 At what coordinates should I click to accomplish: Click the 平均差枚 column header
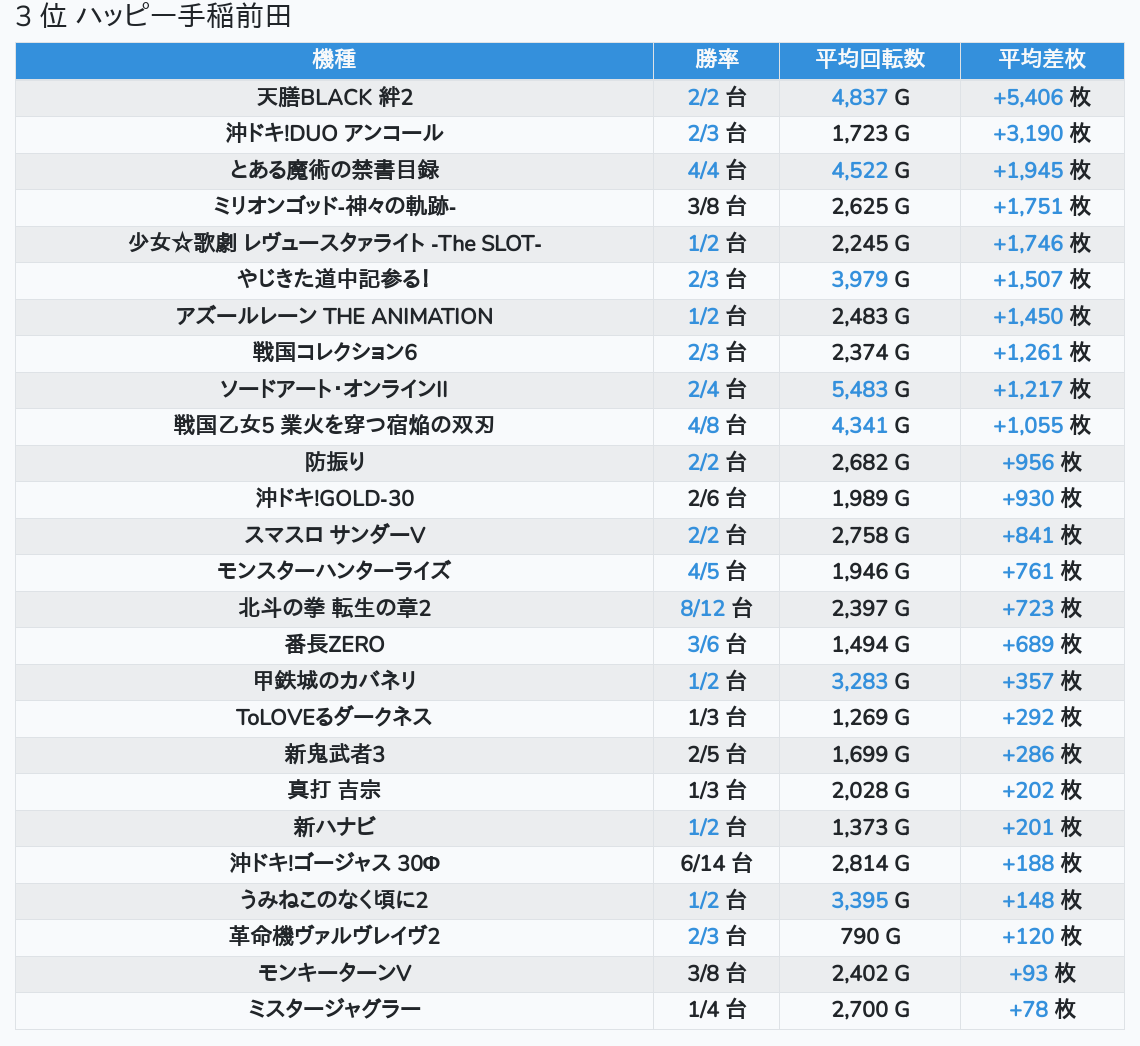pos(1042,60)
